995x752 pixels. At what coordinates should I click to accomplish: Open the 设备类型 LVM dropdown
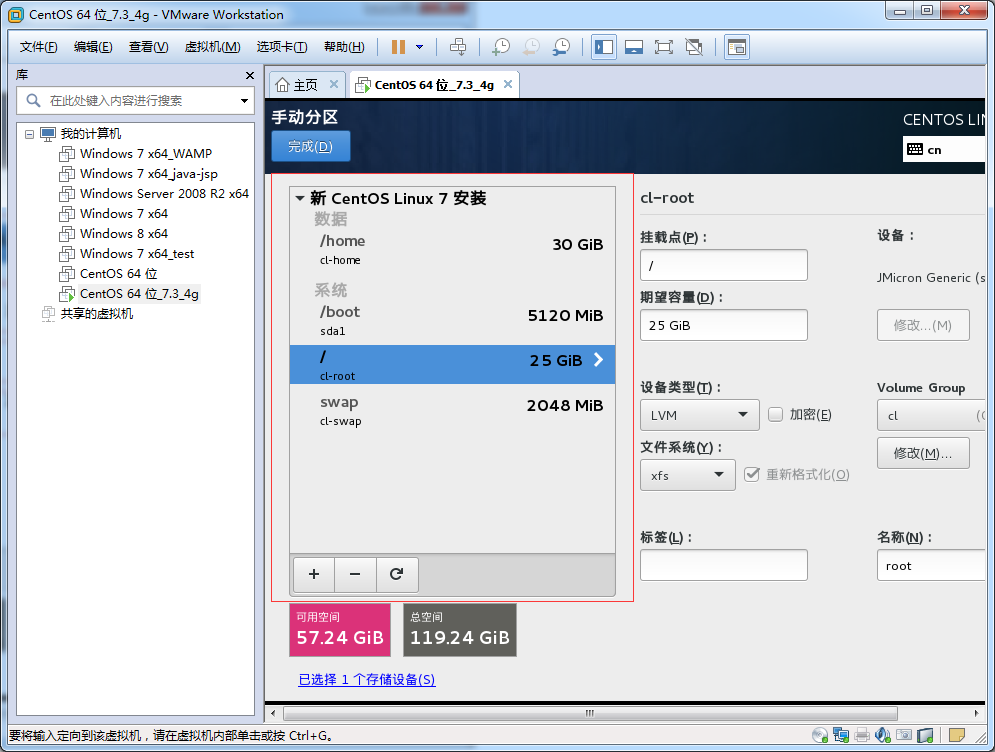pos(699,415)
